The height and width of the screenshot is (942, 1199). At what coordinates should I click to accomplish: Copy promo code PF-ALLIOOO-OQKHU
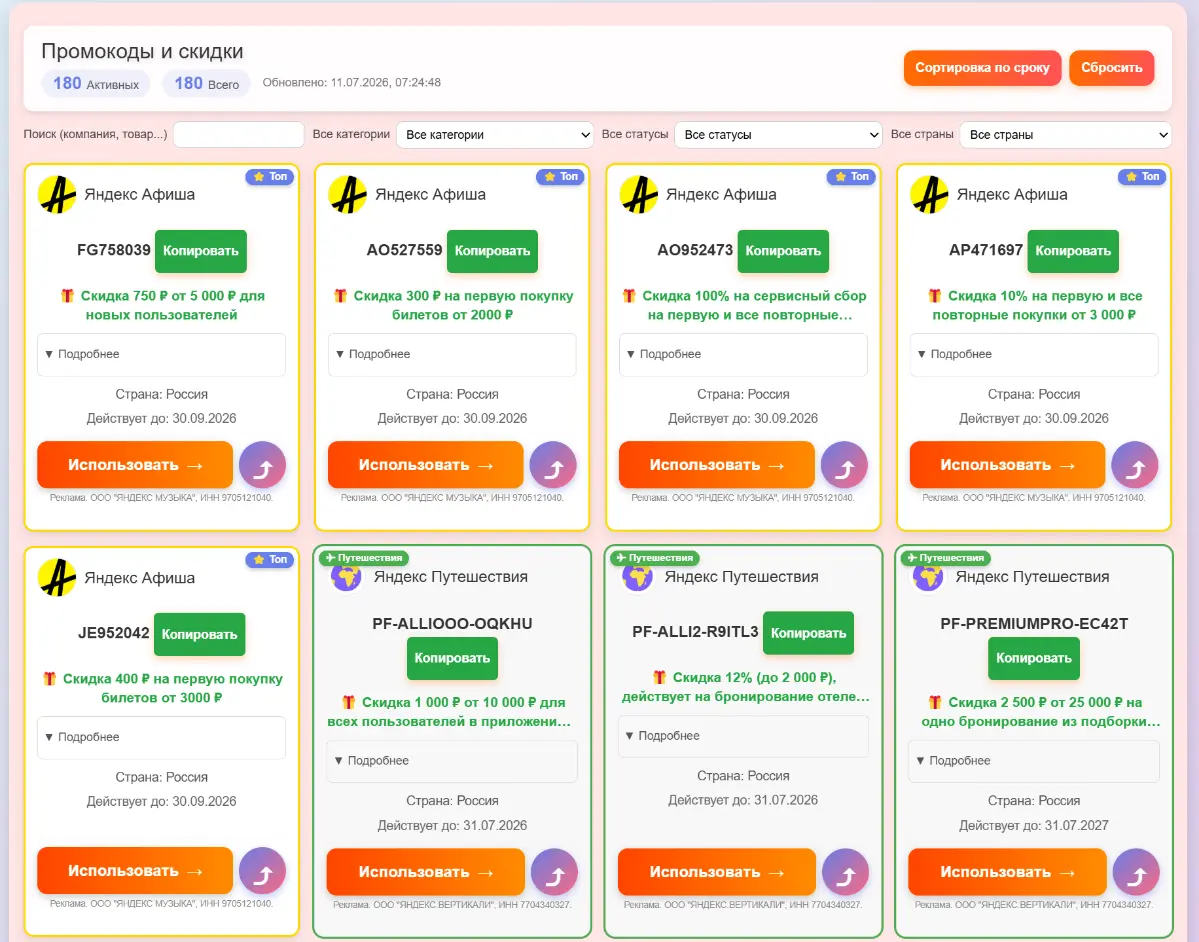(x=452, y=658)
